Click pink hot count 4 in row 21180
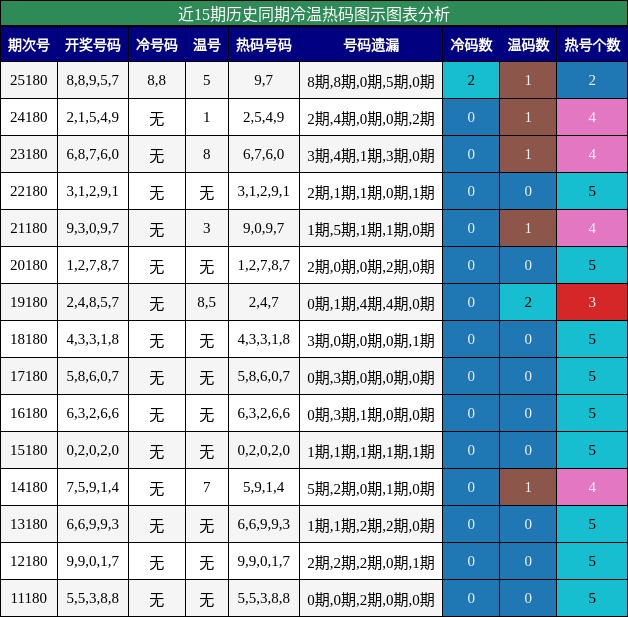This screenshot has height=617, width=628. coord(592,228)
